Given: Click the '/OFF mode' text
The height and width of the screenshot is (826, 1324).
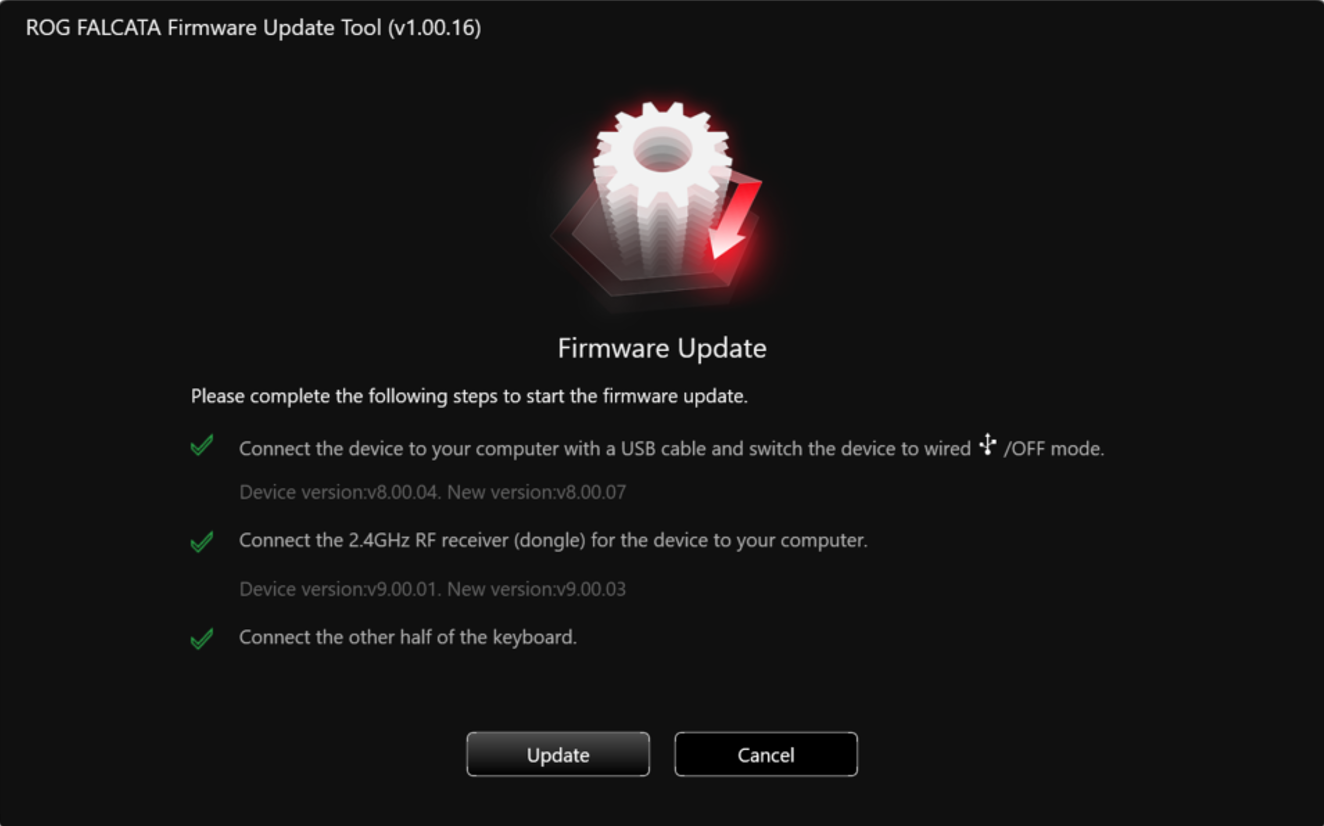Looking at the screenshot, I should click(1054, 449).
